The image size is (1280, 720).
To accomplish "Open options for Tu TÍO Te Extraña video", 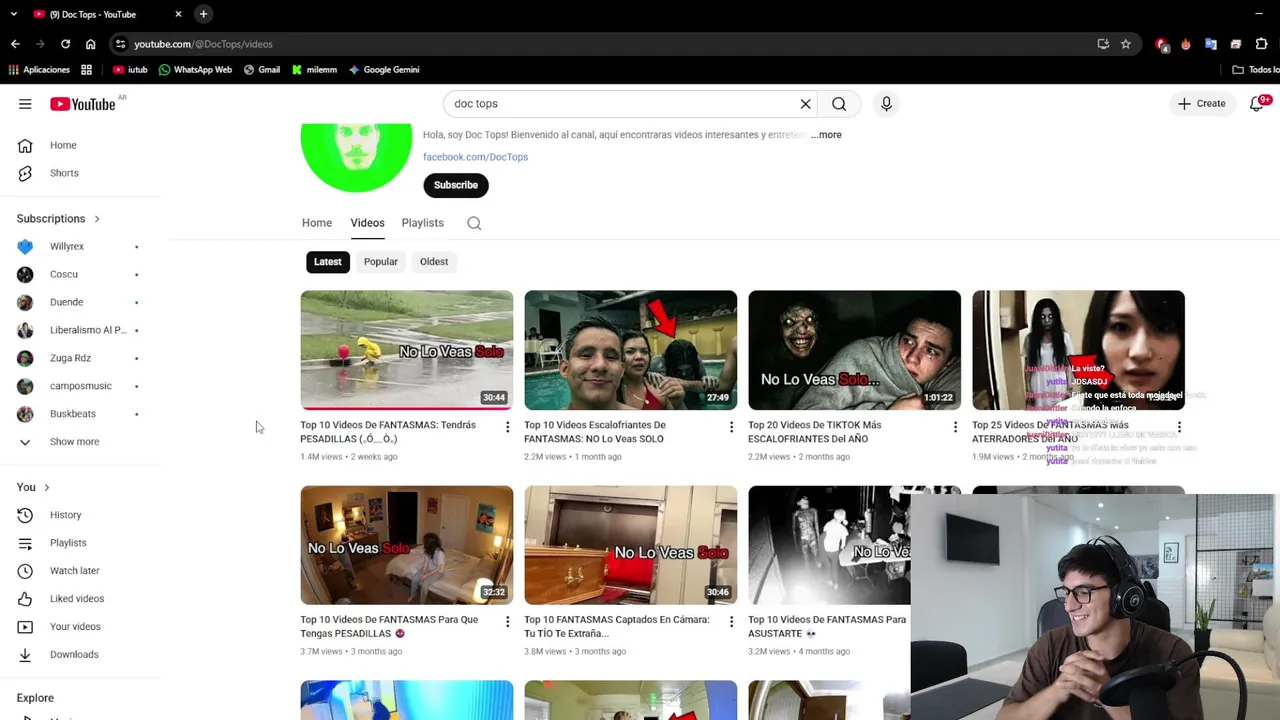I will coord(731,623).
